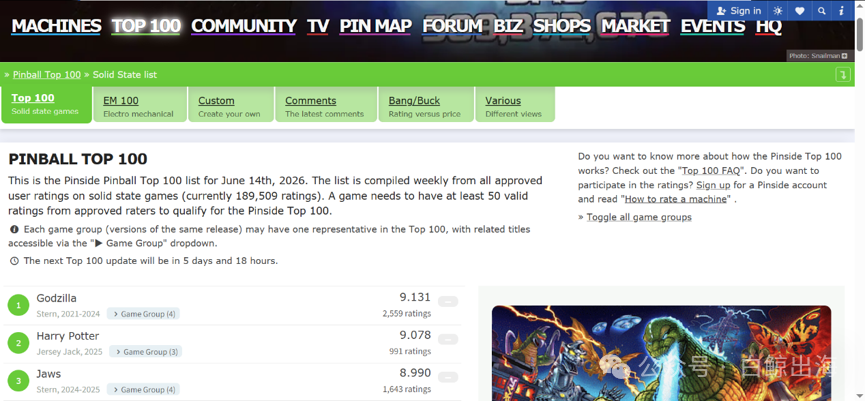865x401 pixels.
Task: Click the 9.131 rating score
Action: click(415, 297)
